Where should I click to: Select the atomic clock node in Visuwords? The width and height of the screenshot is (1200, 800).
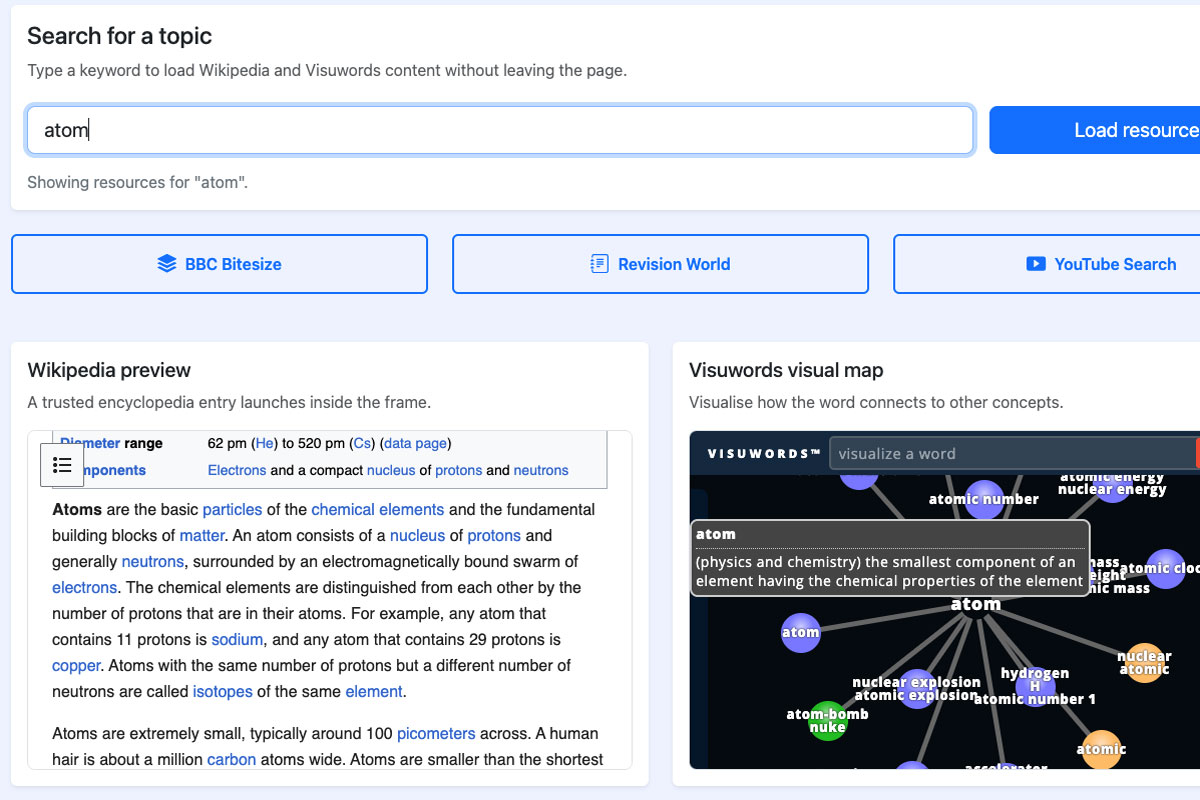[1165, 568]
